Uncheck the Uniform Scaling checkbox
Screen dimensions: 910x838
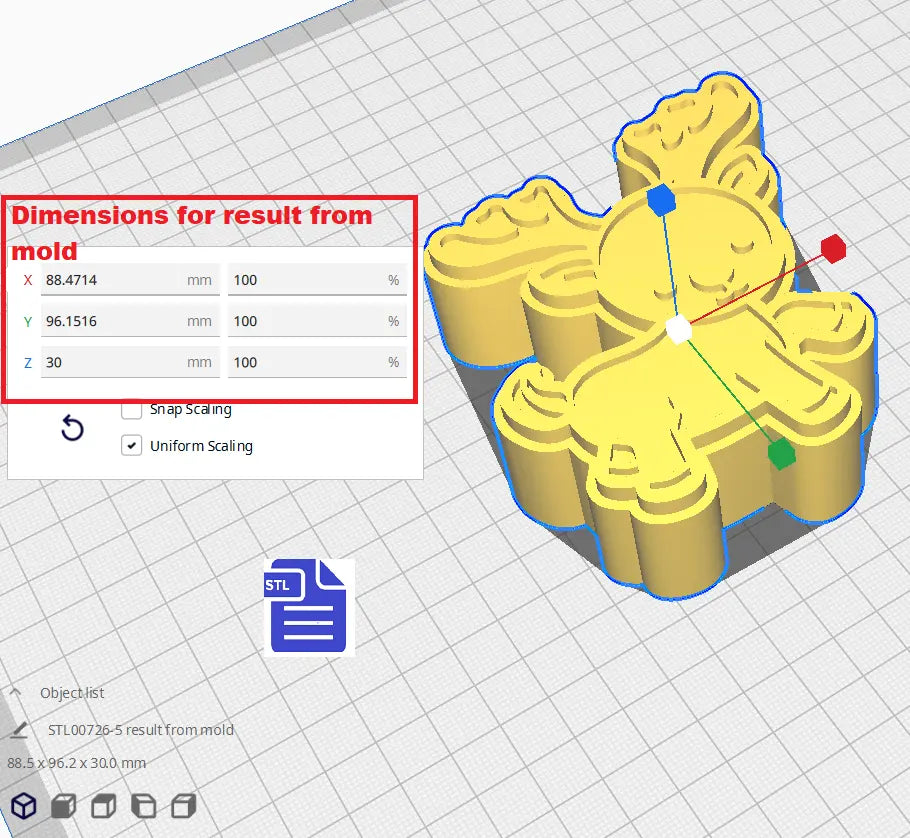coord(131,446)
